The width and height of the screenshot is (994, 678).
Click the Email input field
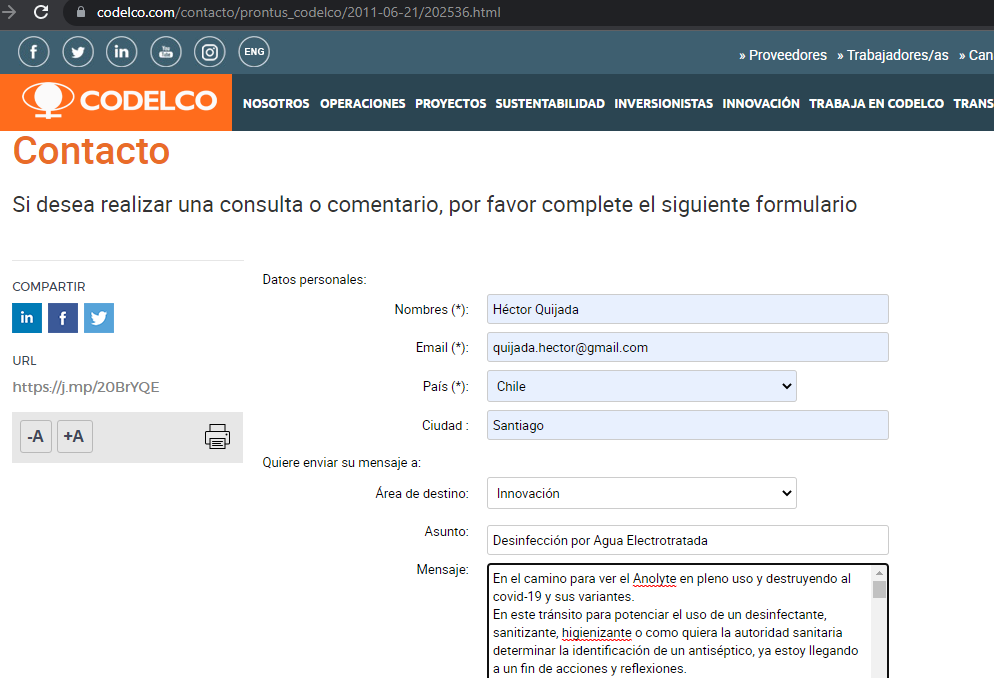pos(688,347)
